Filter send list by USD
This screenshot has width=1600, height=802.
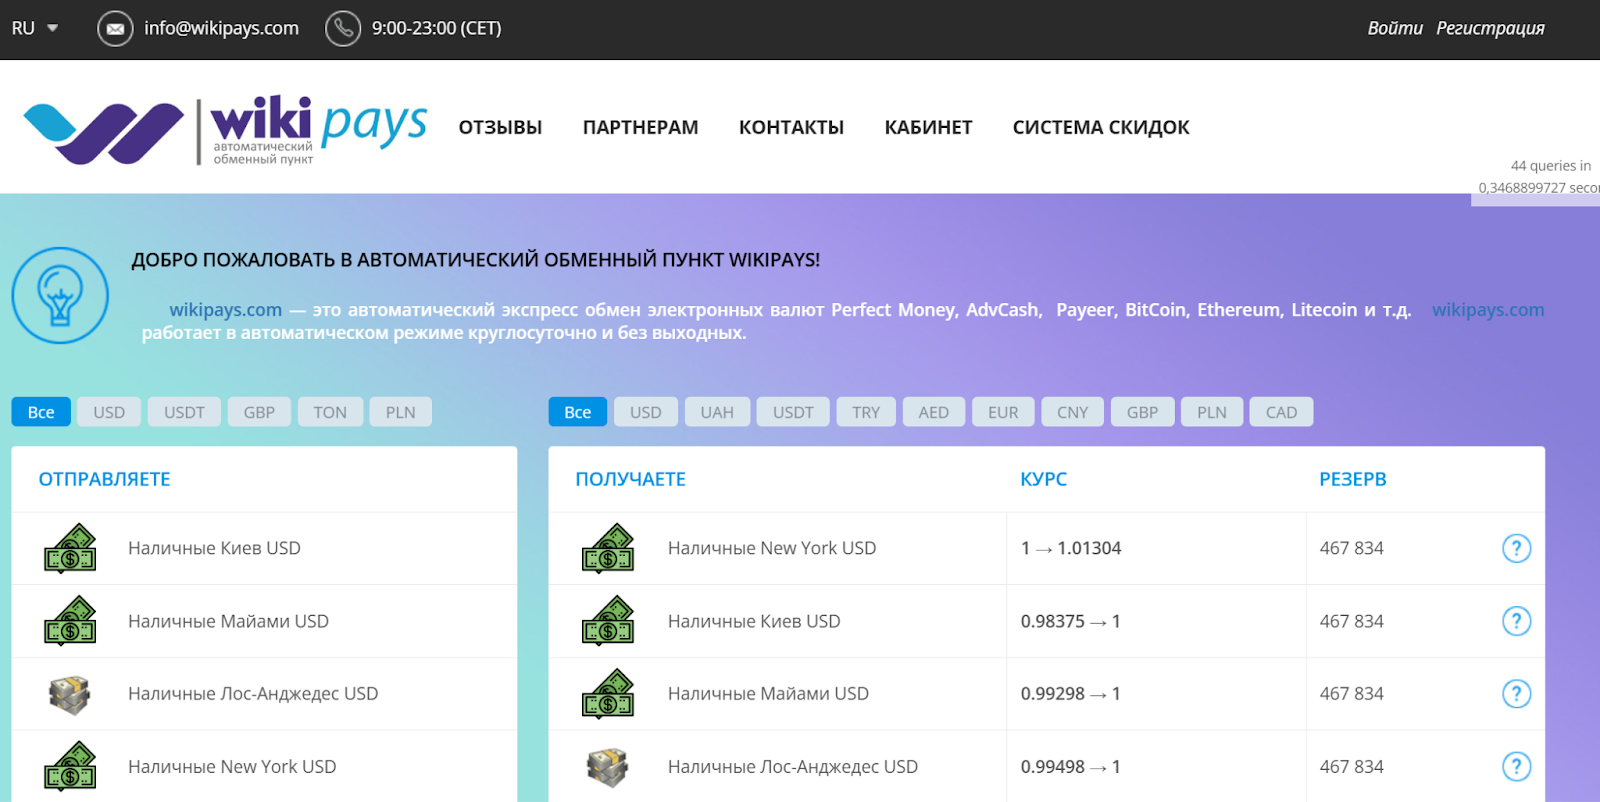click(109, 412)
